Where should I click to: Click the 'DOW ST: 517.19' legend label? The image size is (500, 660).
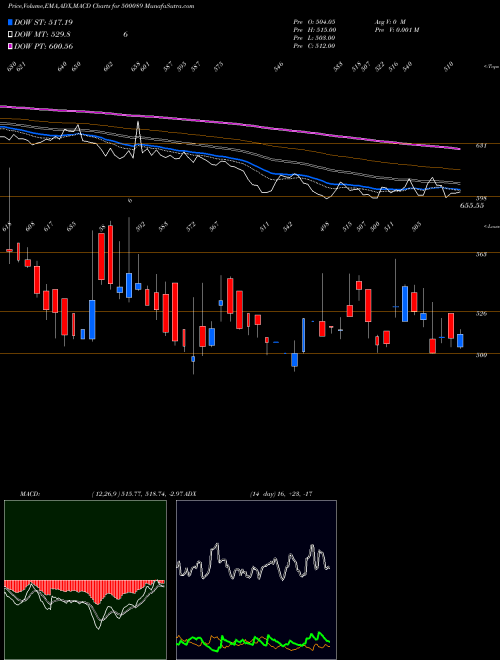coord(43,22)
